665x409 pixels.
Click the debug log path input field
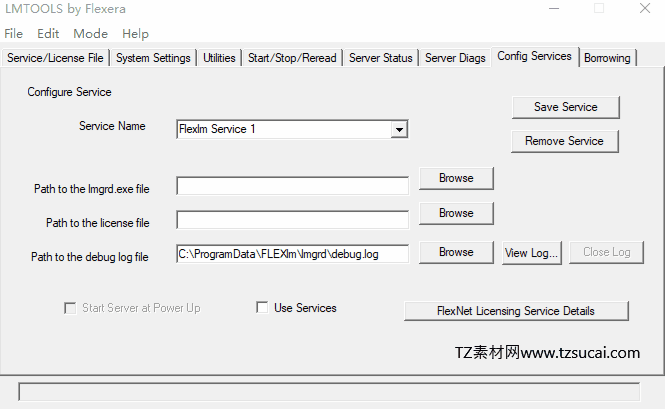tap(293, 254)
